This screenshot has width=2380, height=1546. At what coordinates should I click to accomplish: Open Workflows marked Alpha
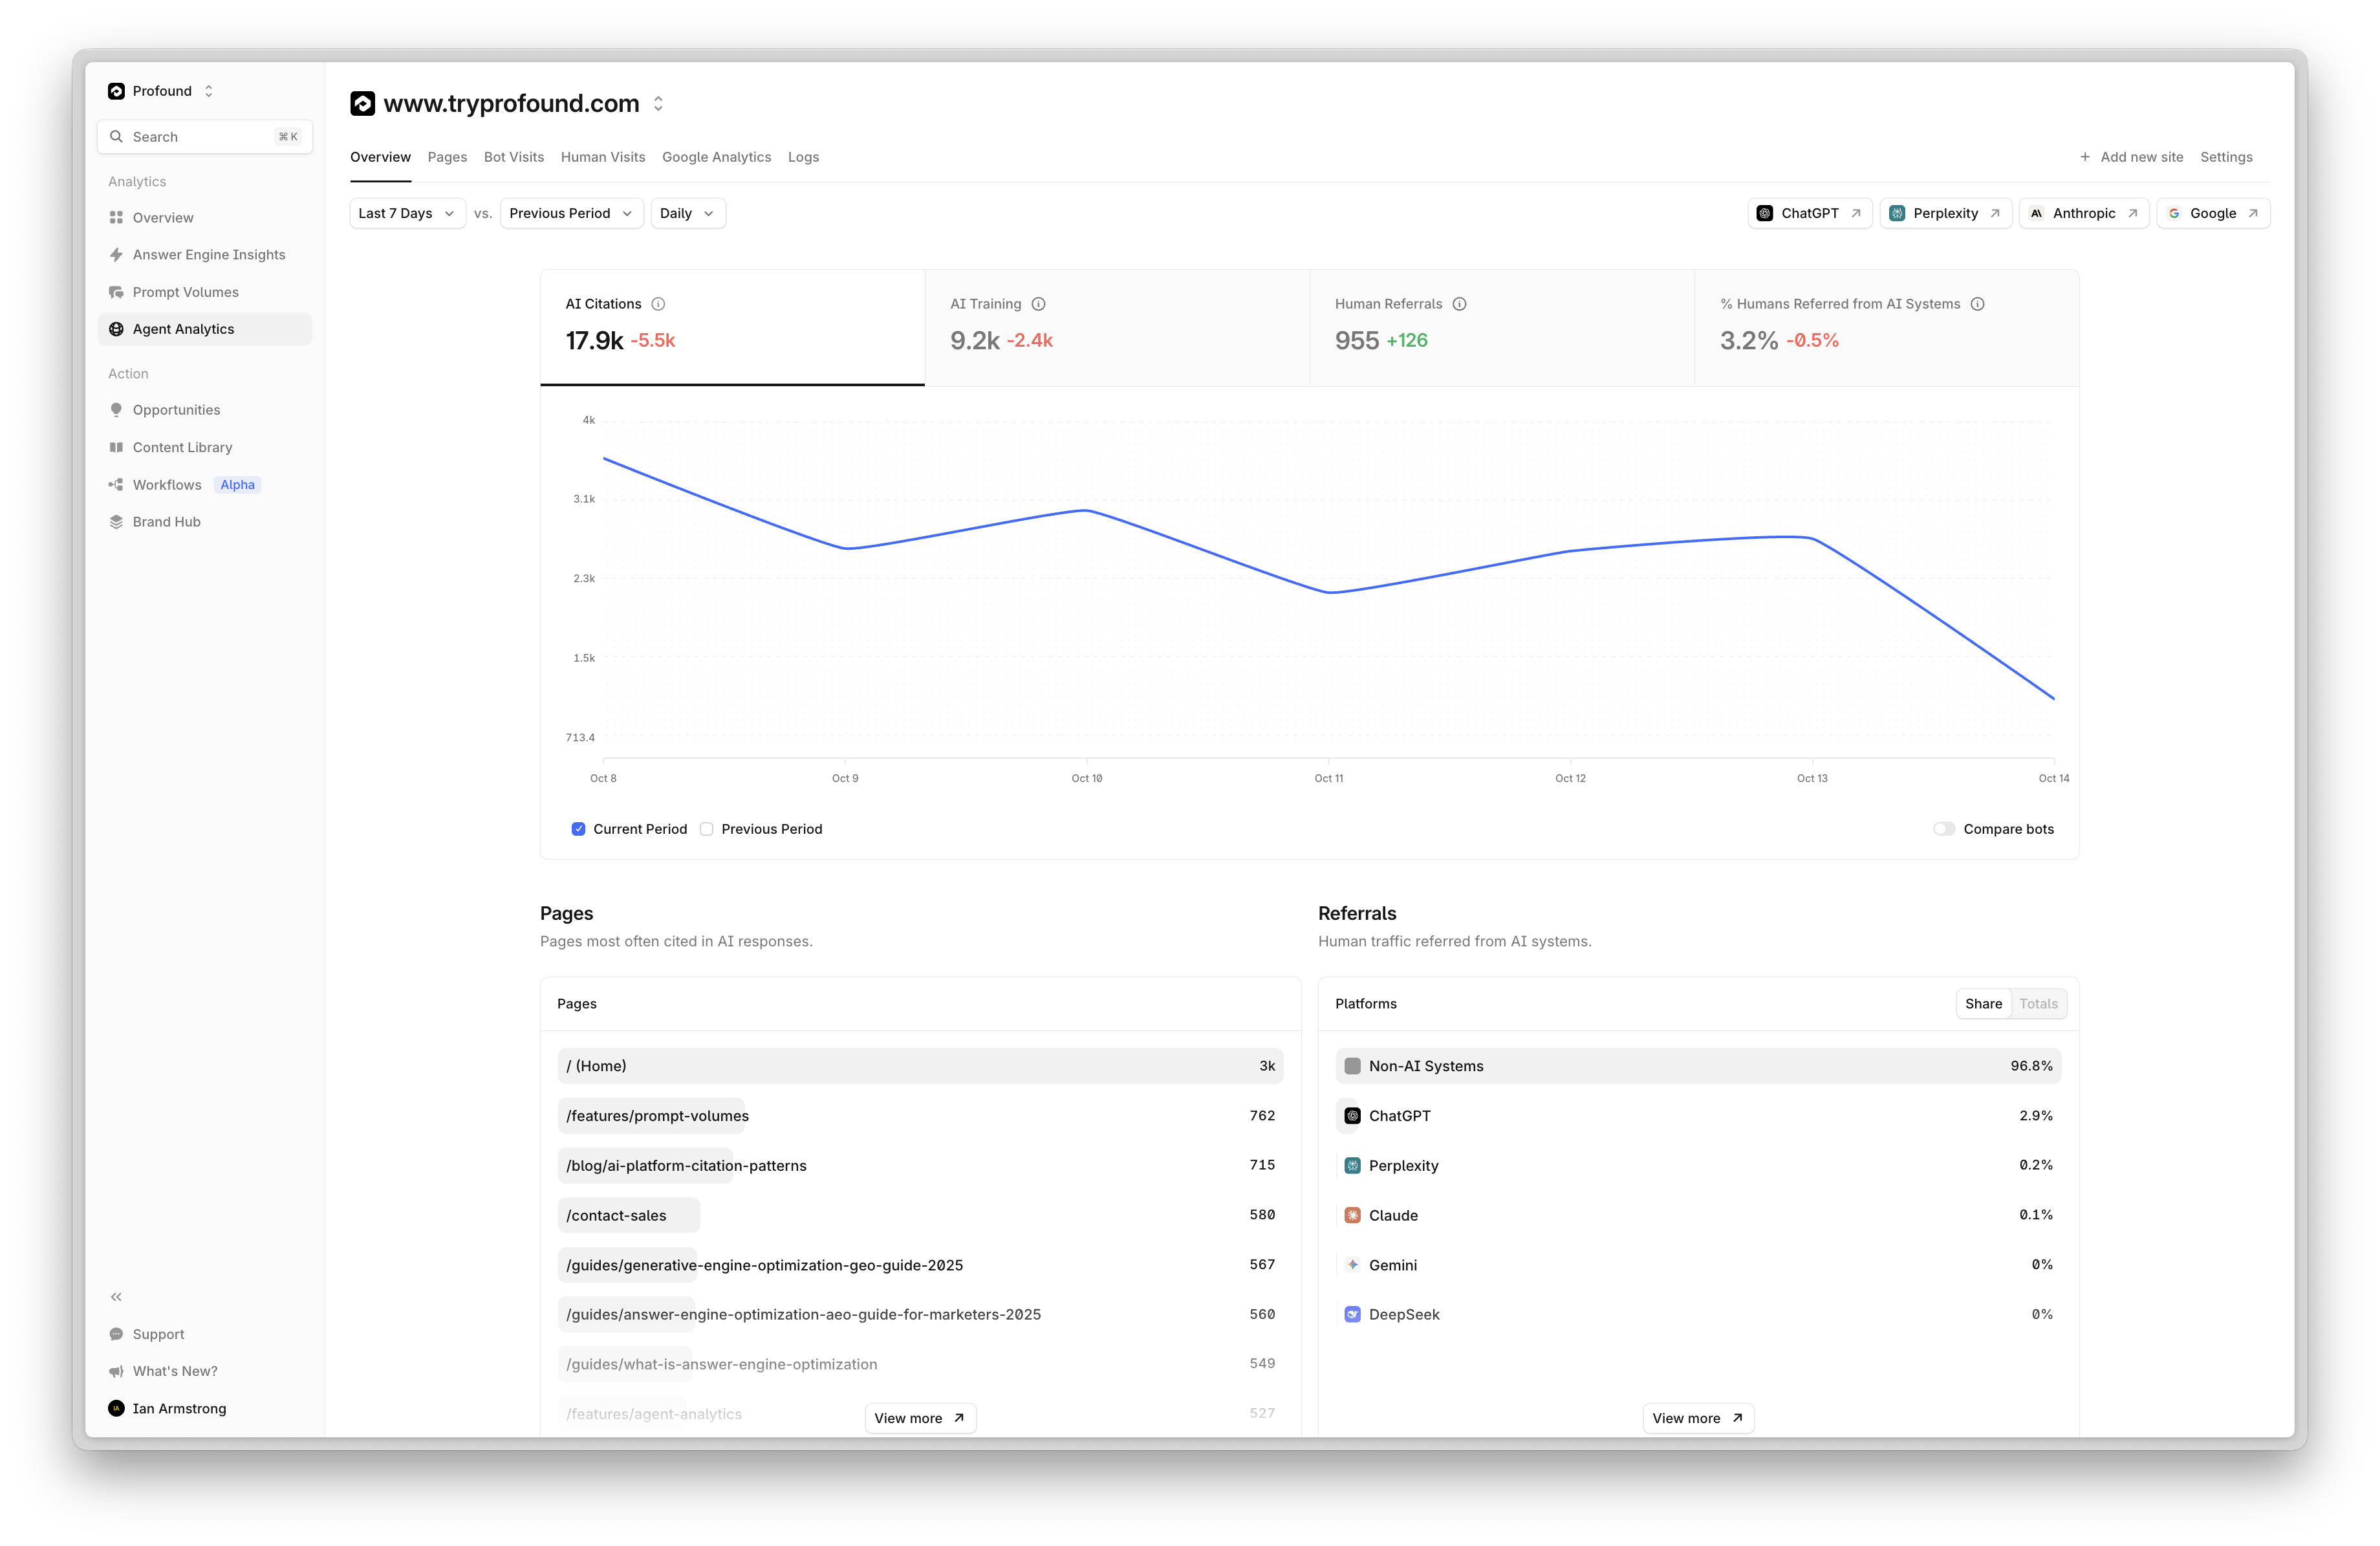[x=166, y=484]
